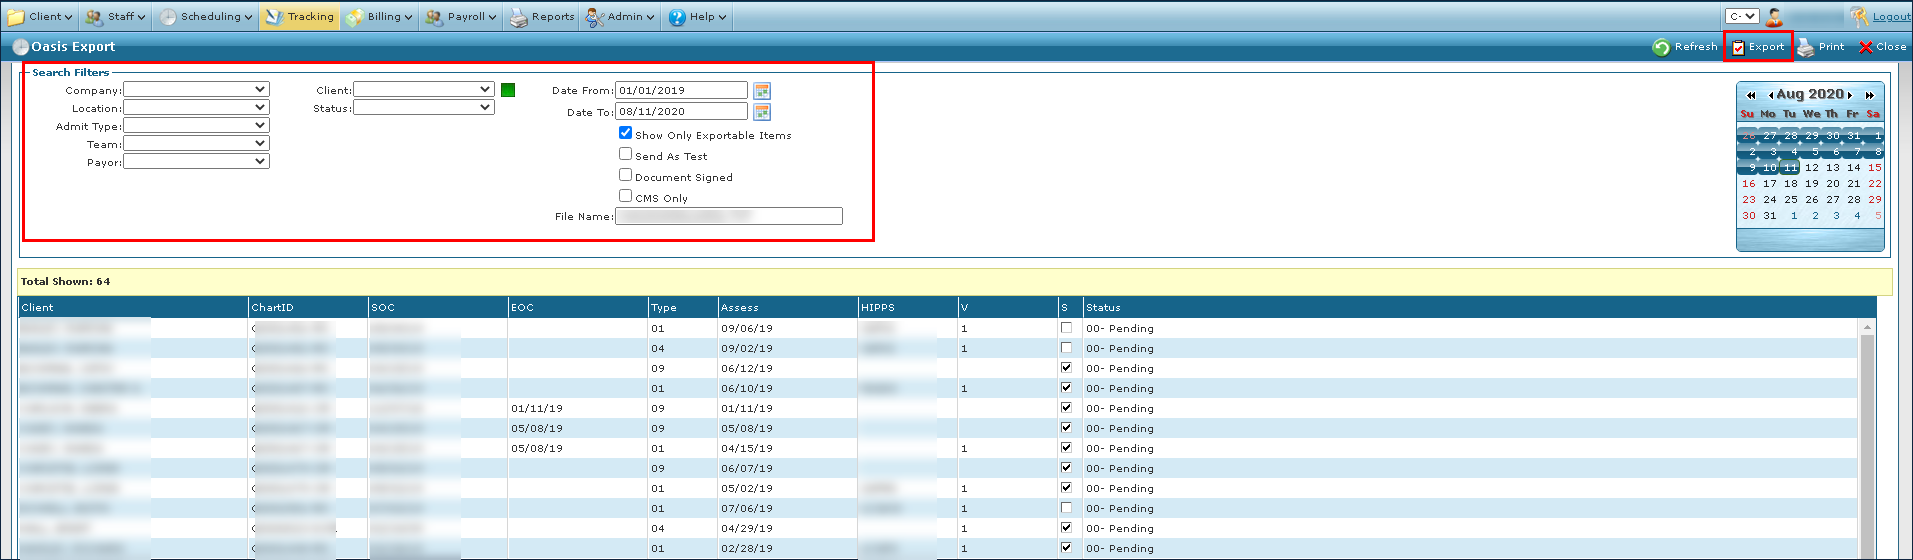Click the Assess date 02/28/19
This screenshot has height=560, width=1913.
pos(747,548)
